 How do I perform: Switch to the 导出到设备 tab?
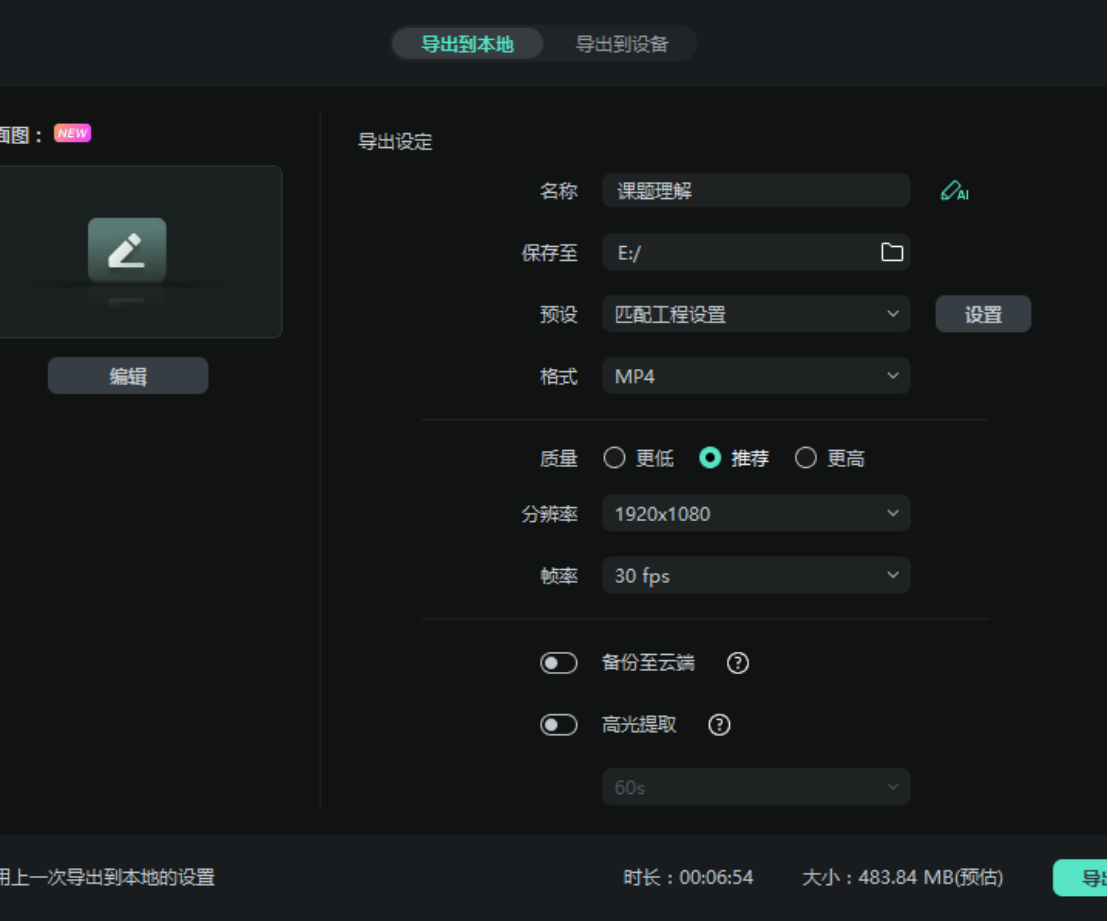coord(620,44)
